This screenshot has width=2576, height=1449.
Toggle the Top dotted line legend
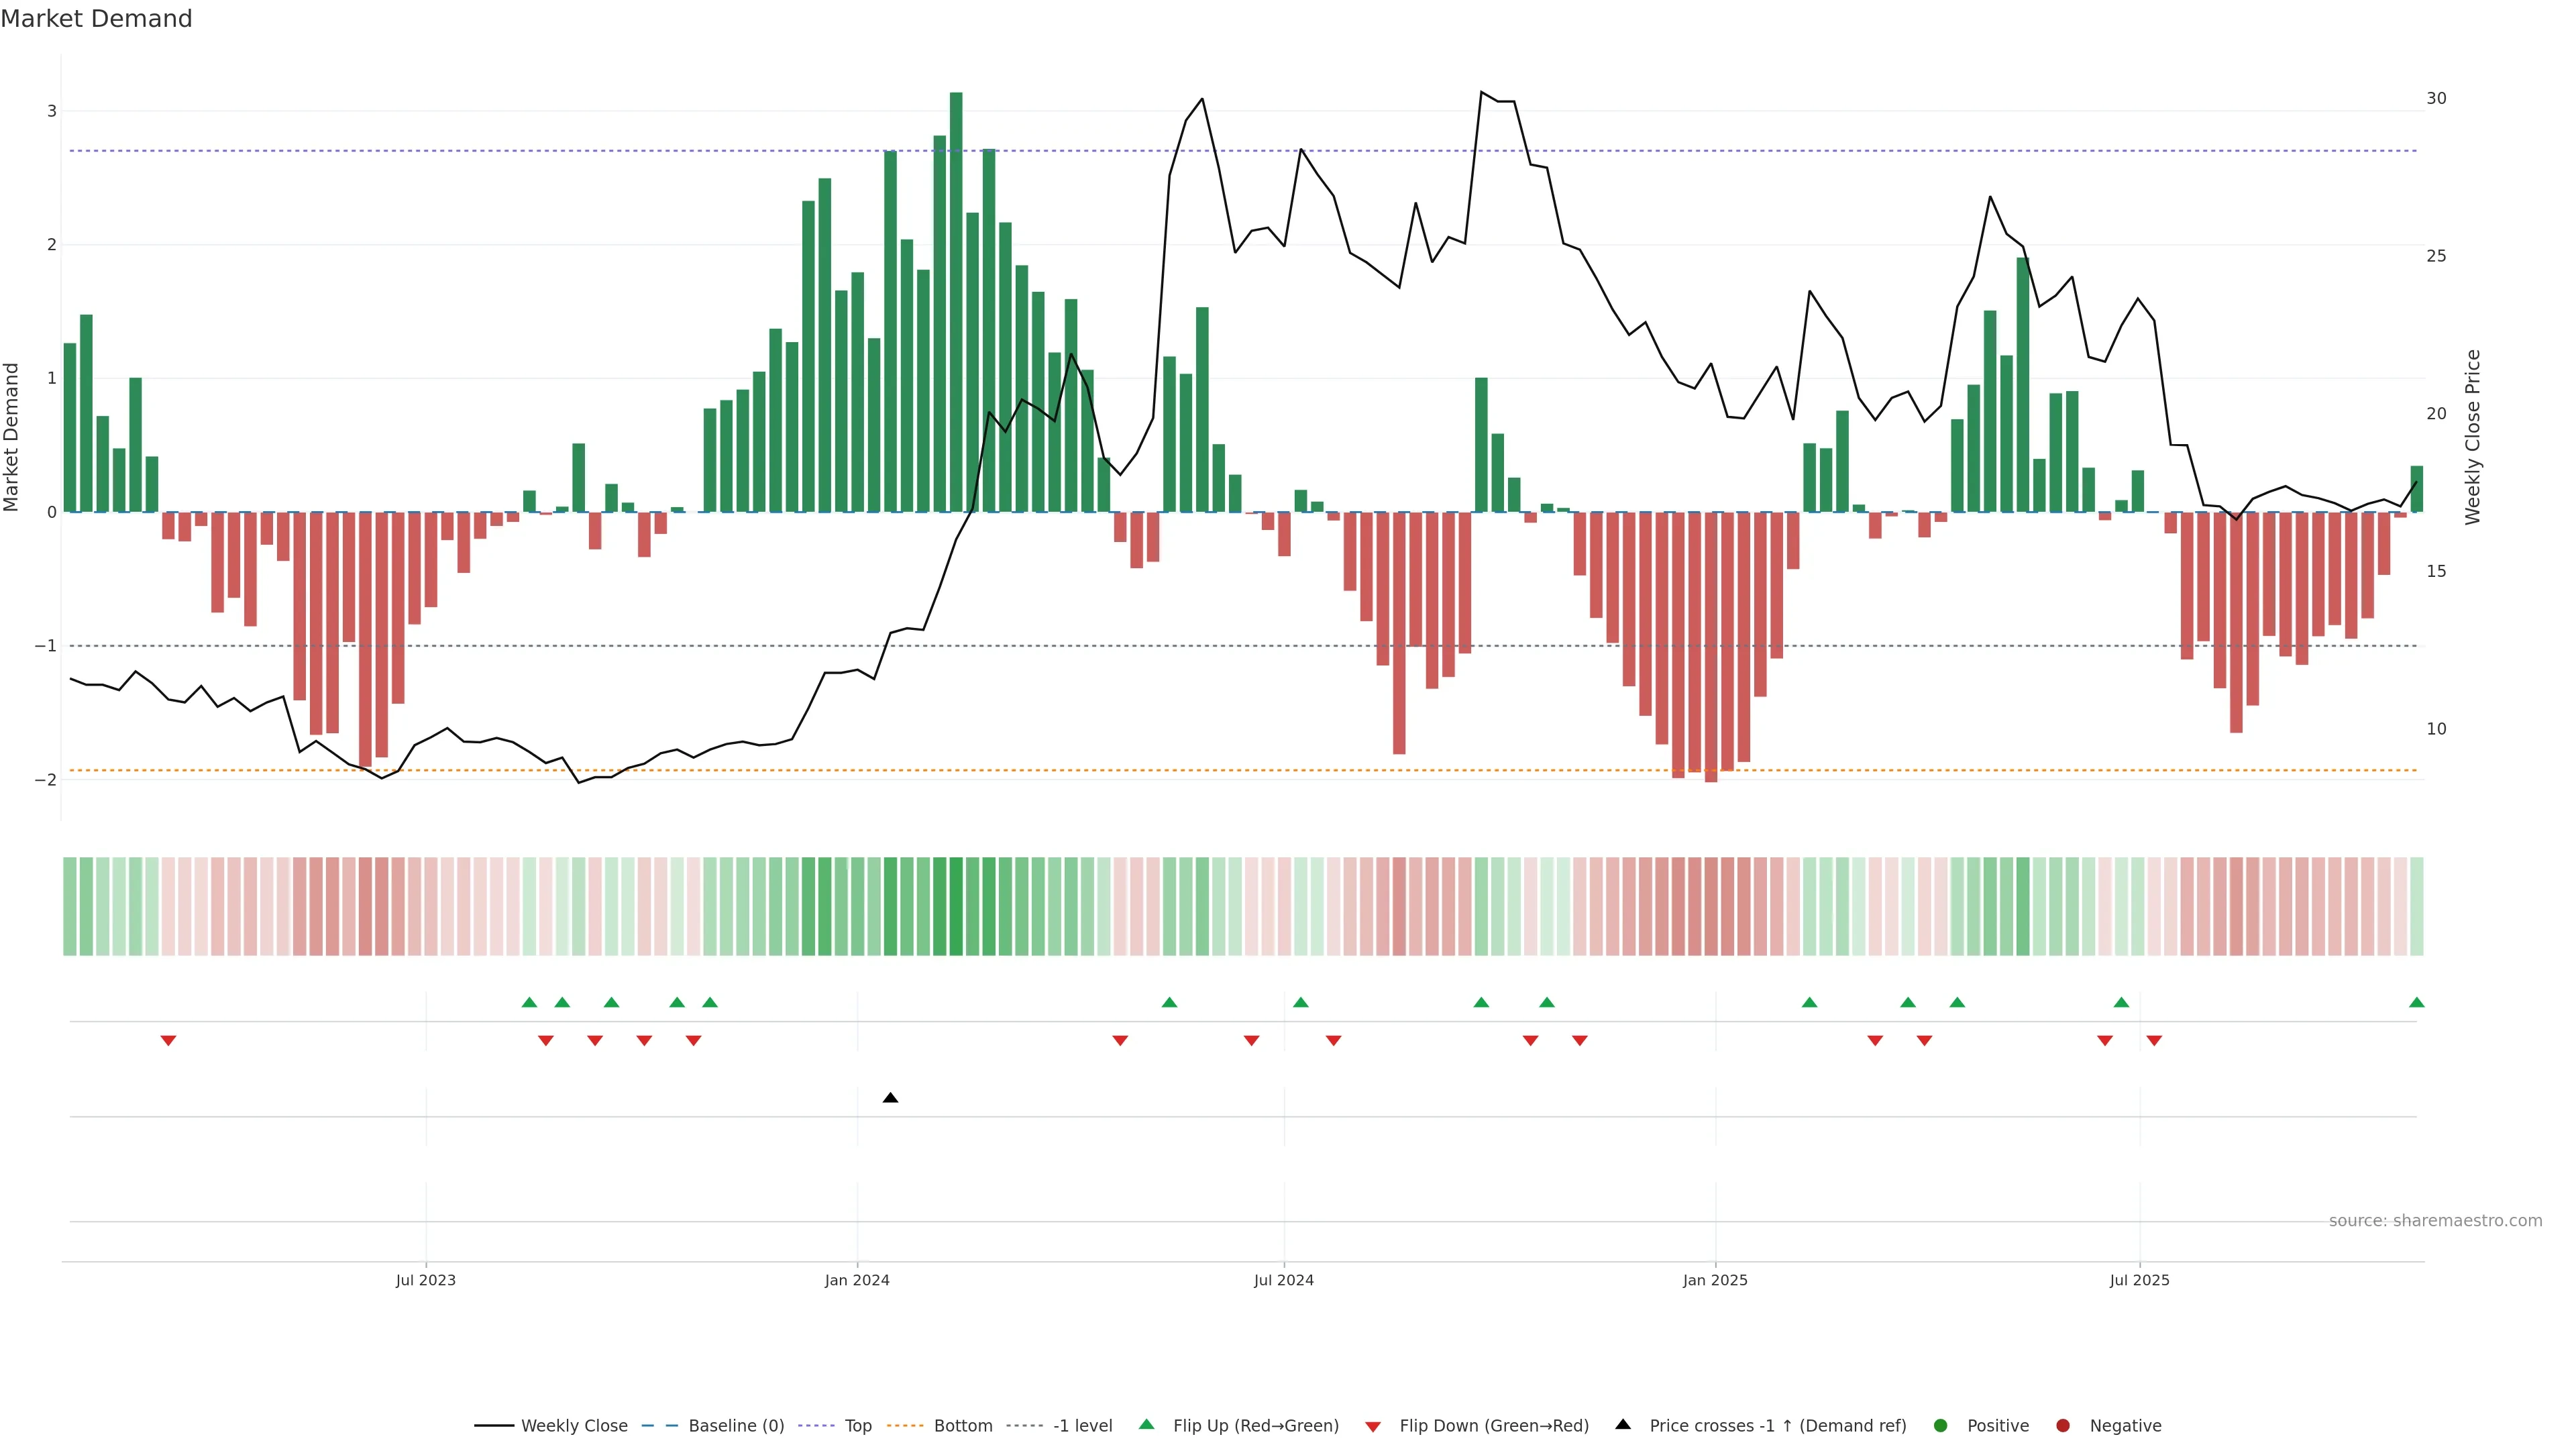pyautogui.click(x=857, y=1426)
